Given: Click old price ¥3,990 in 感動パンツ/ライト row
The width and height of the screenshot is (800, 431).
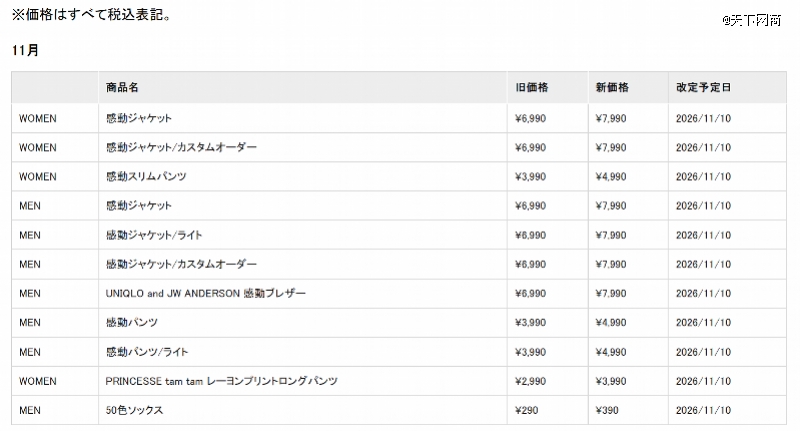Looking at the screenshot, I should 531,352.
